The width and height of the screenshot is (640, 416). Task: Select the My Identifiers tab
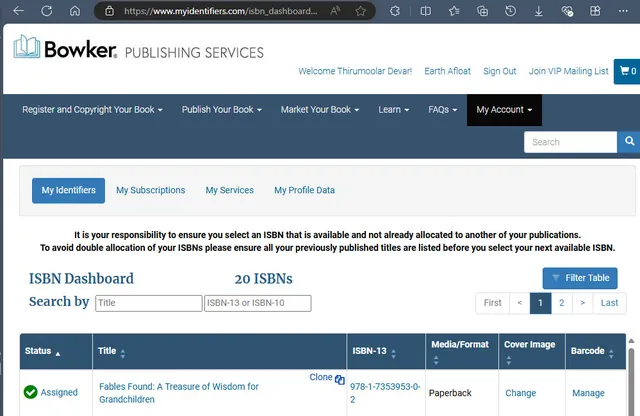(69, 190)
